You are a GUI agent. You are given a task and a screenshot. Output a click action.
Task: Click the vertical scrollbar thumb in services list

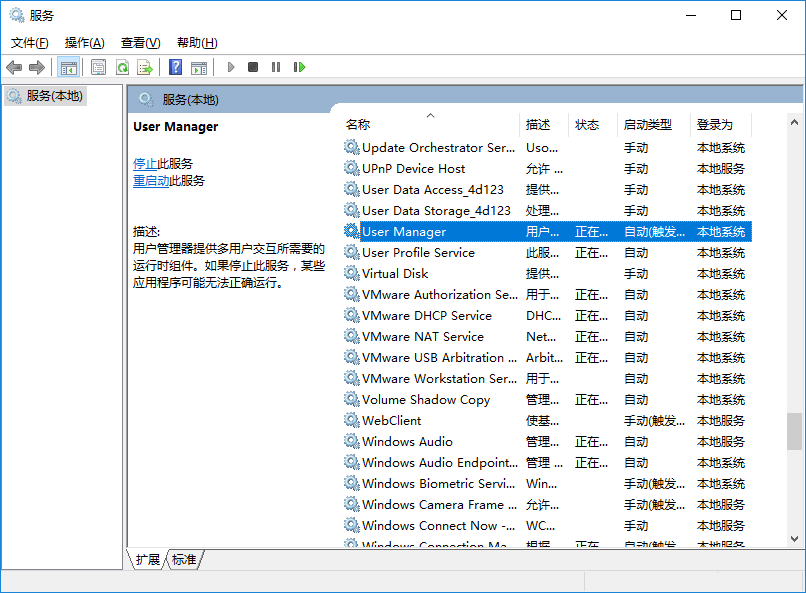coord(794,431)
